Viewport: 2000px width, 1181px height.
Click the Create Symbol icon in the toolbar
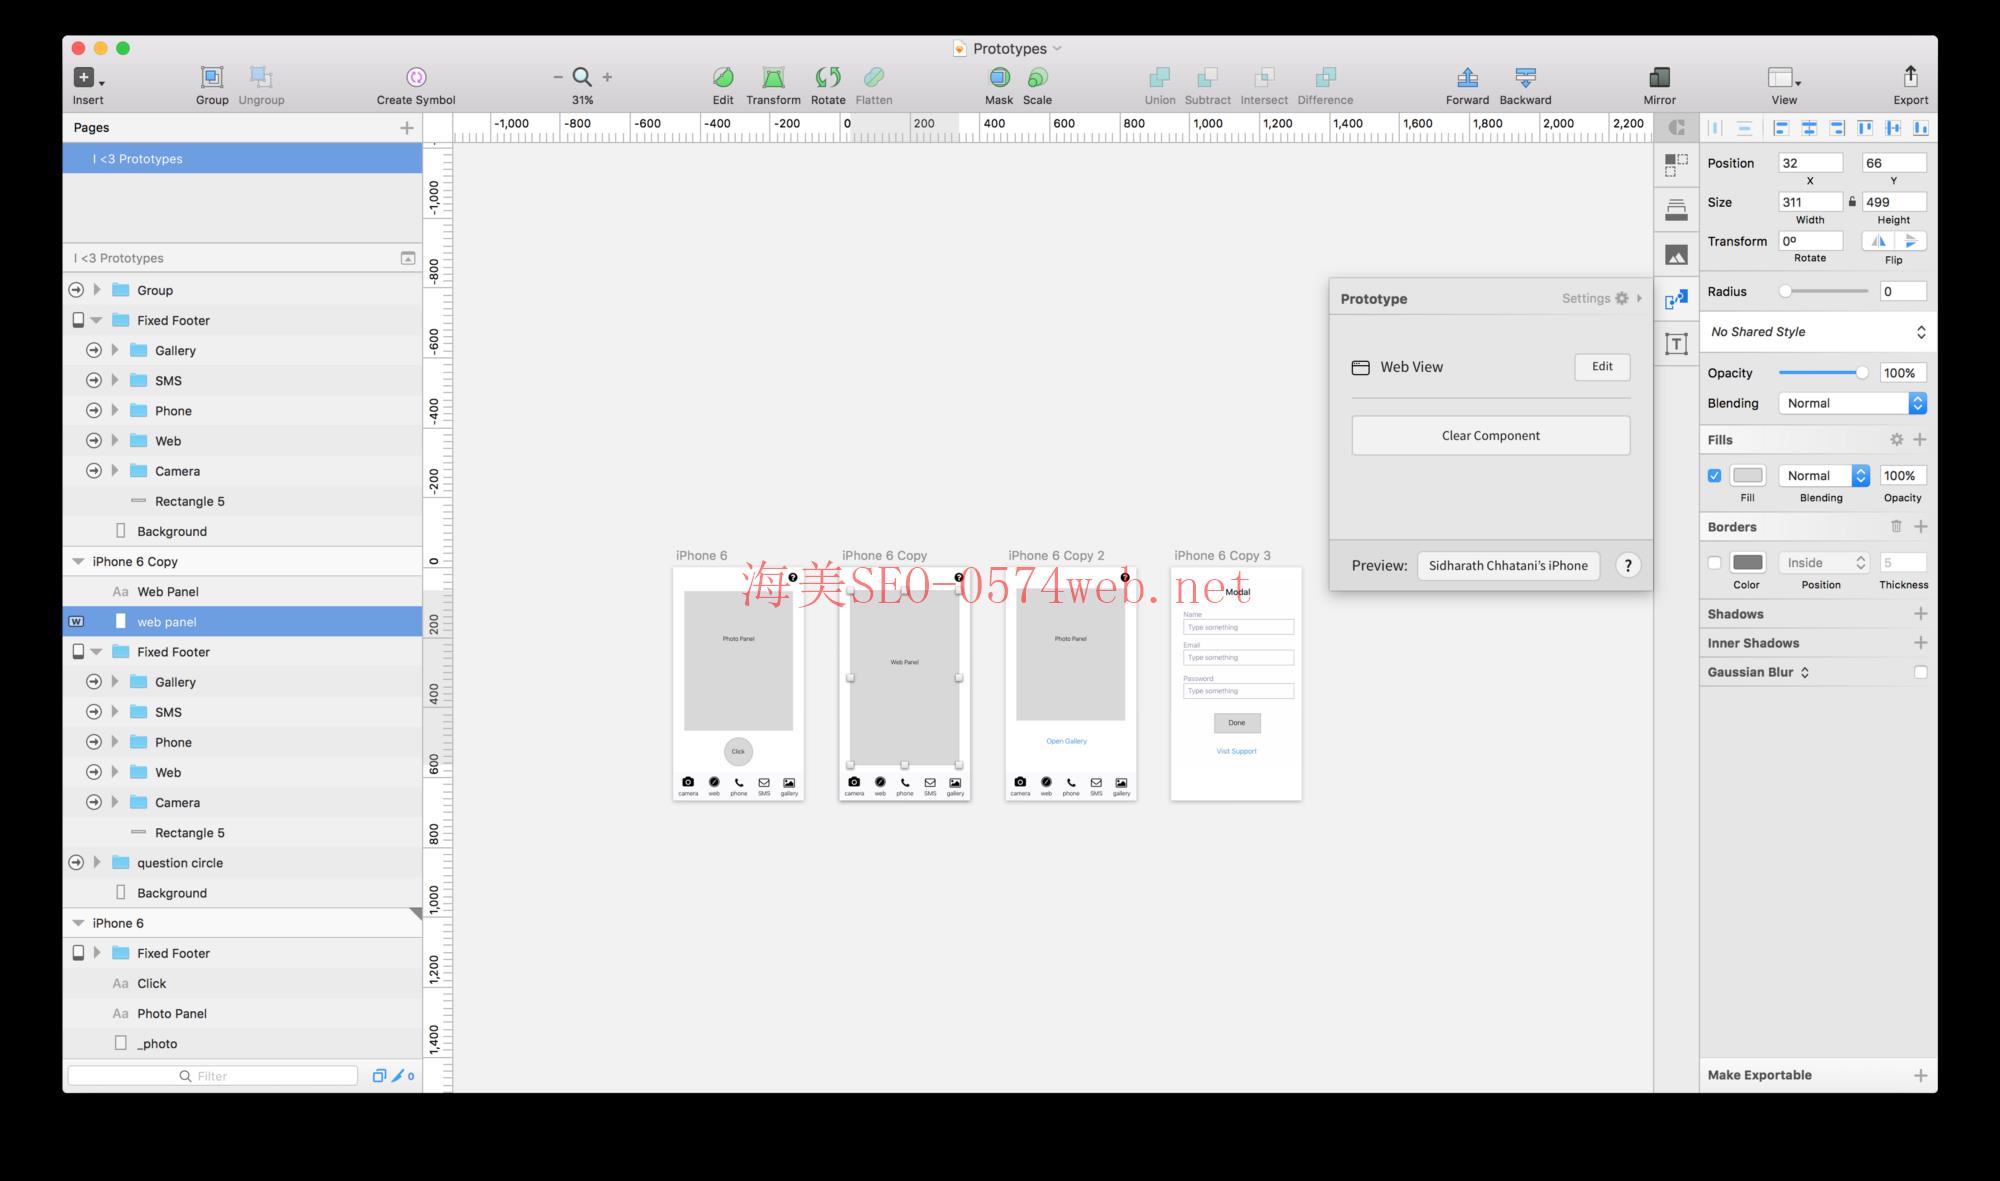coord(415,77)
